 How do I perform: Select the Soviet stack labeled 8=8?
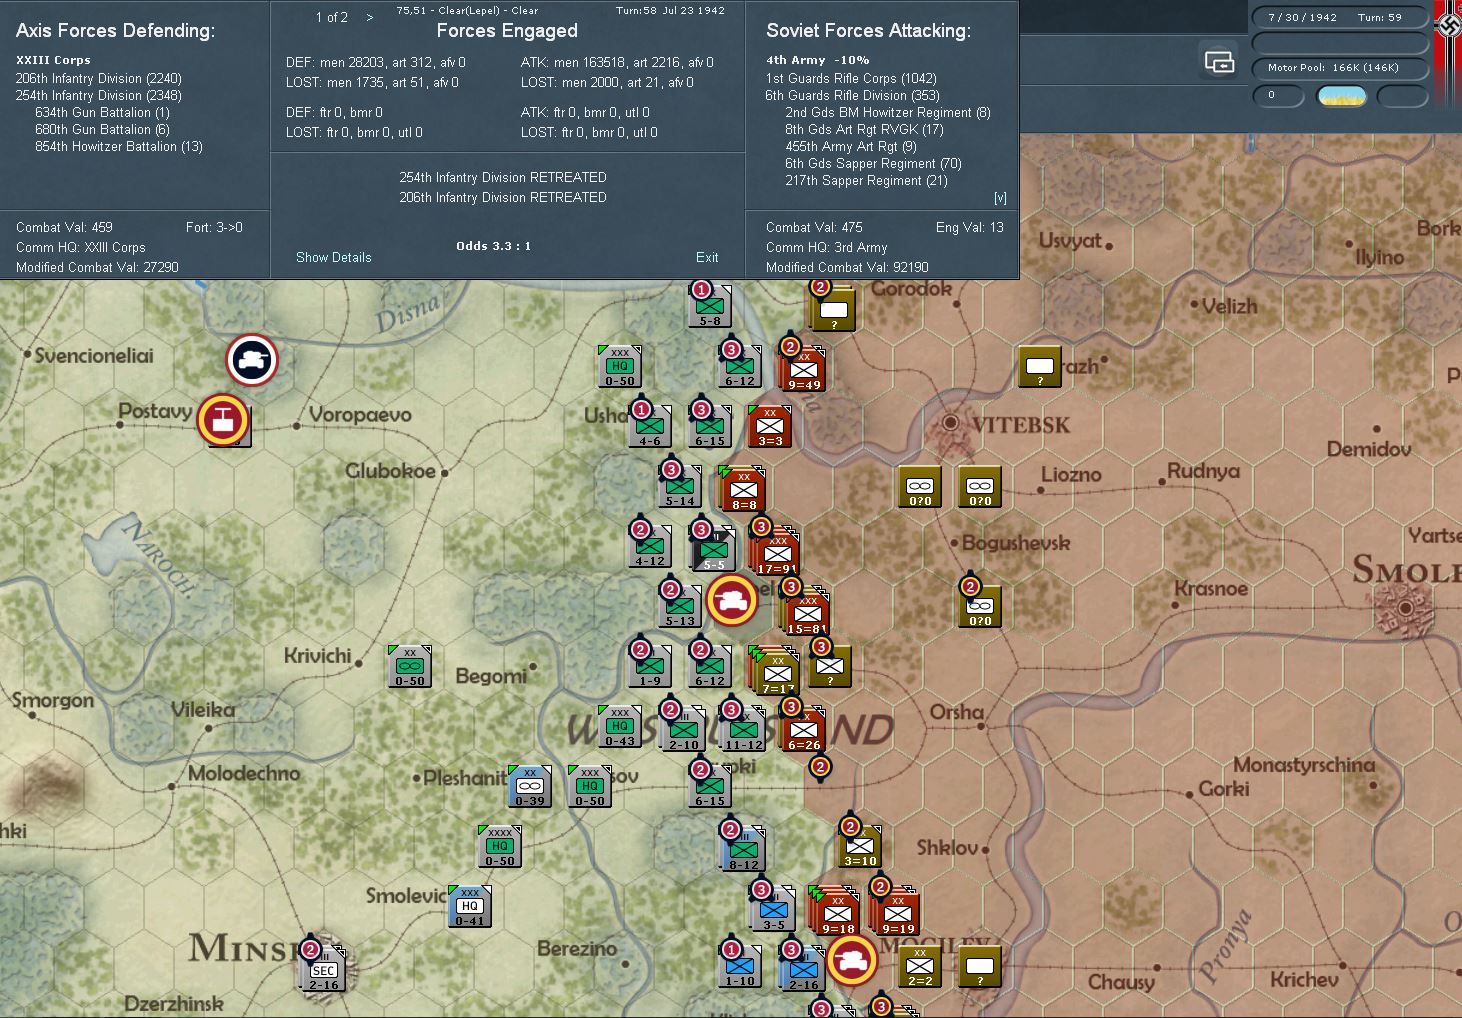pyautogui.click(x=744, y=489)
